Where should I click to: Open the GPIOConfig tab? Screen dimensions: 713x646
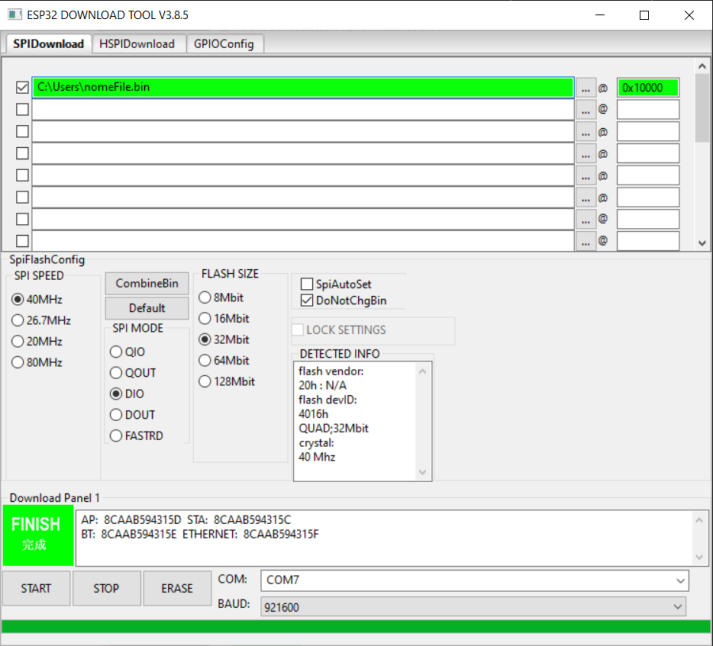pyautogui.click(x=223, y=44)
